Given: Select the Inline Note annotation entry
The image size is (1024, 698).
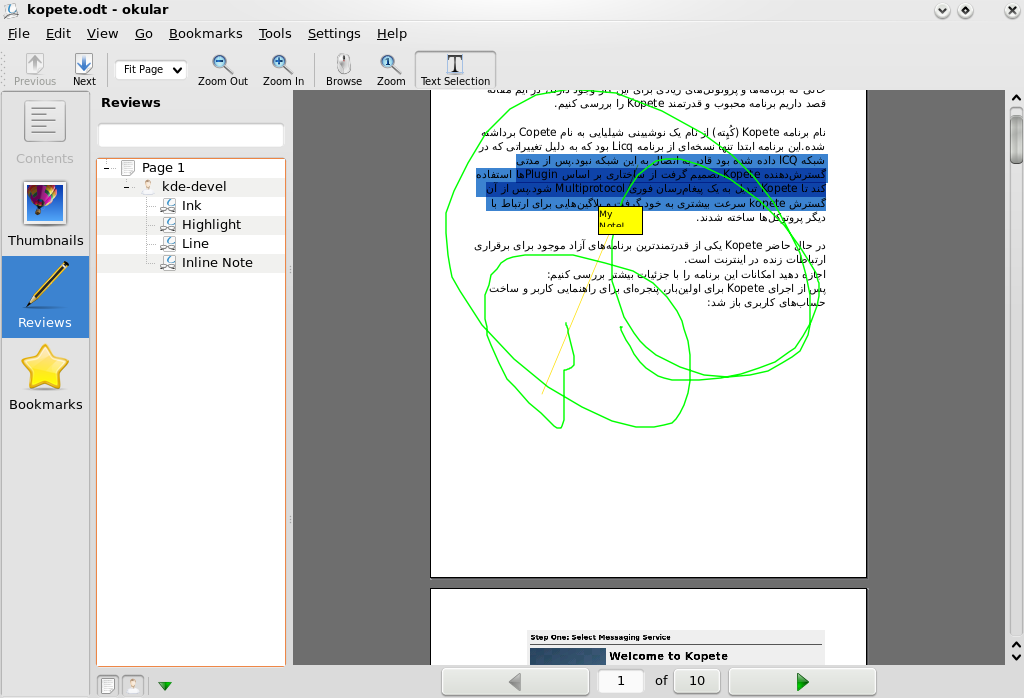Looking at the screenshot, I should tap(191, 262).
